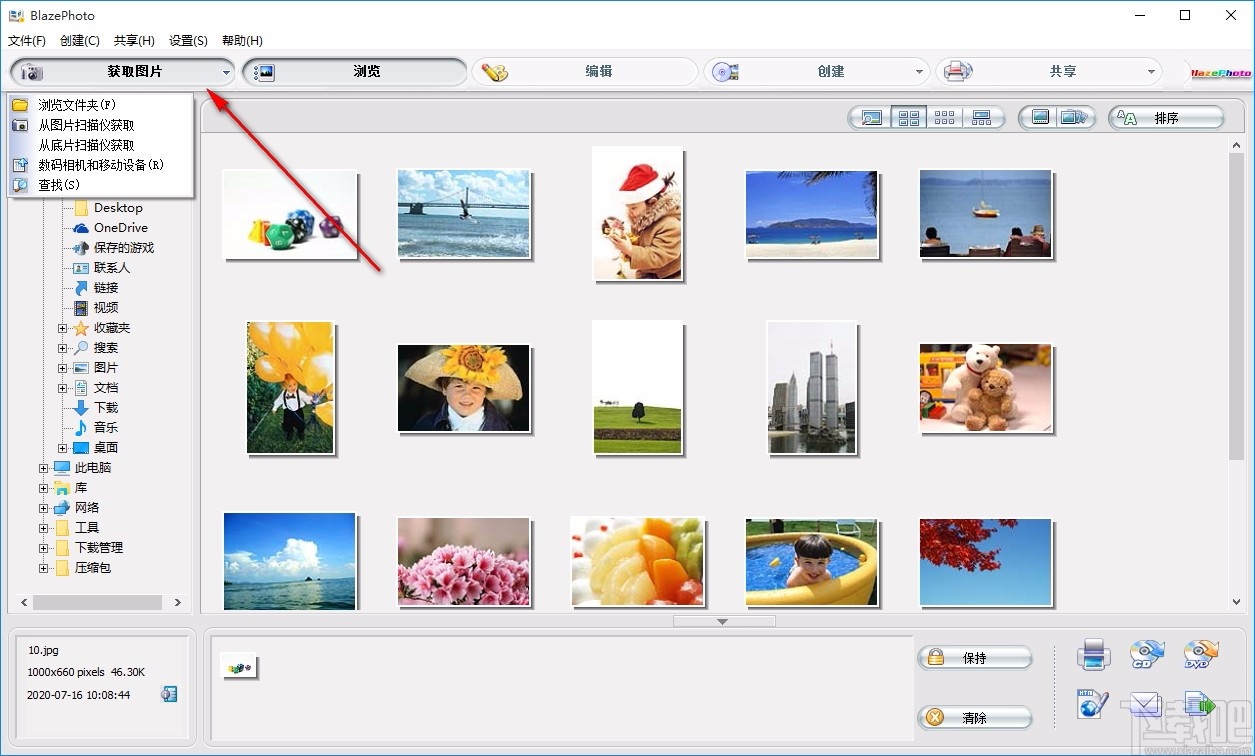The image size is (1255, 756).
Task: Open the 文件 menu
Action: [26, 40]
